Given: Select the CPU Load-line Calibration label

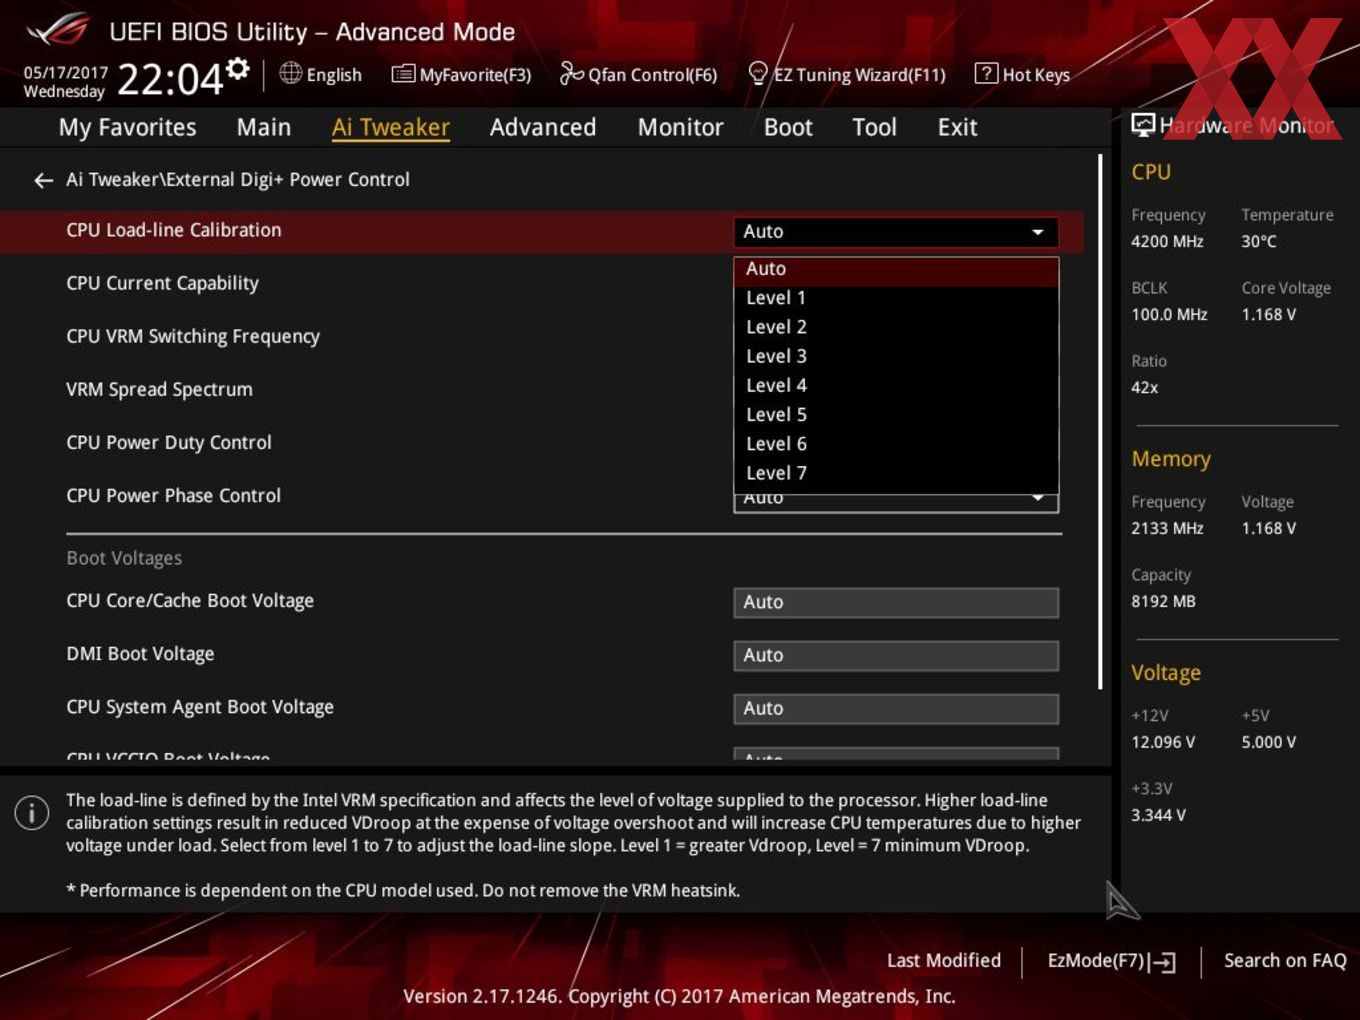Looking at the screenshot, I should [x=174, y=230].
